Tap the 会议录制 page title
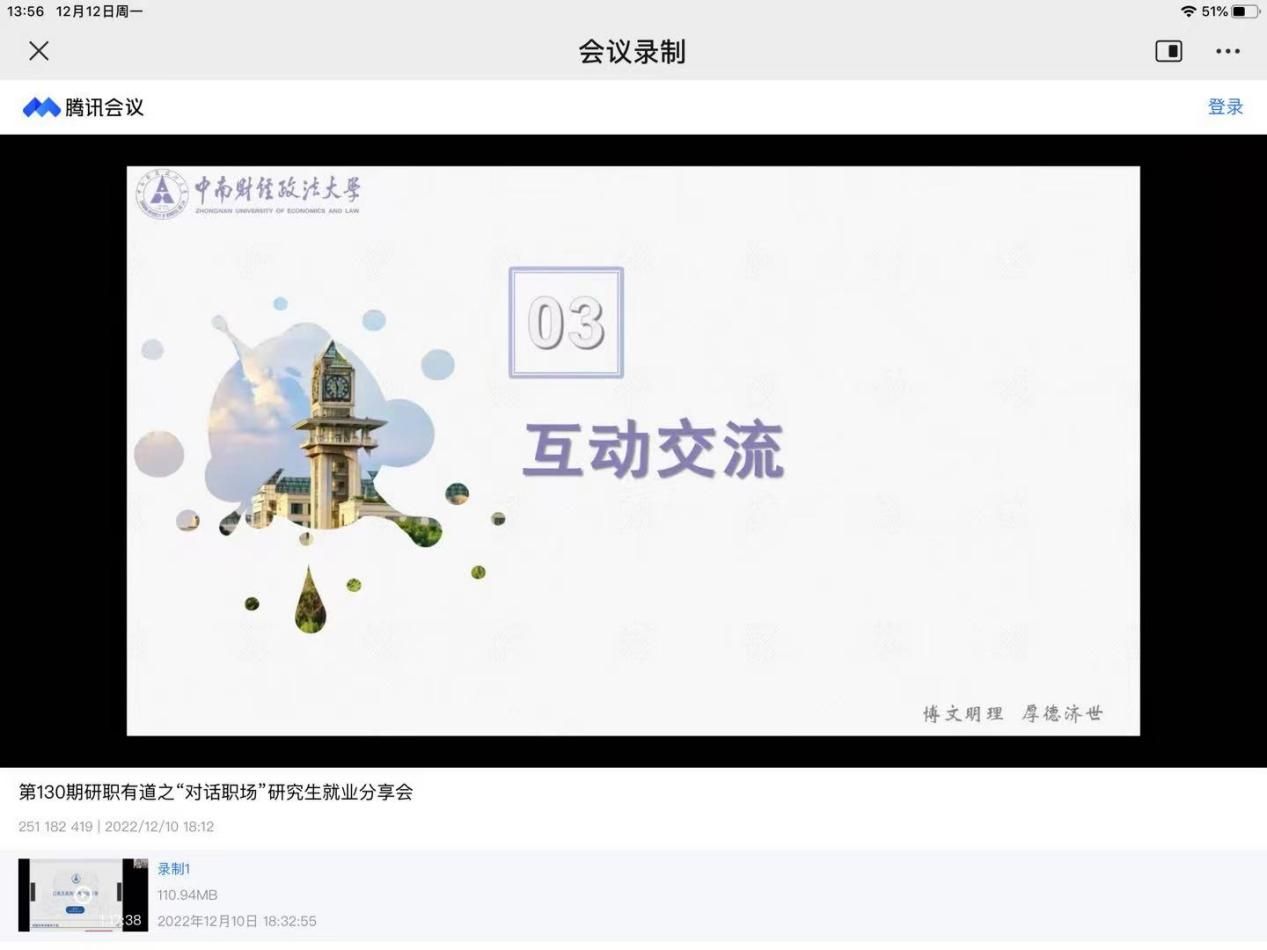This screenshot has width=1267, height=950. point(632,52)
